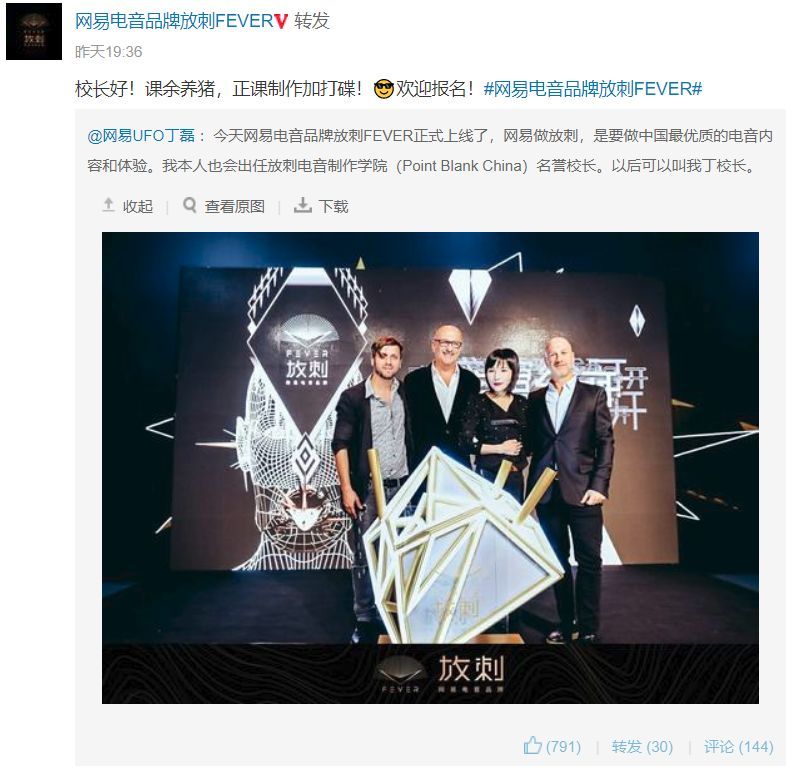Click the download arrow icon
This screenshot has height=775, width=809.
click(302, 205)
